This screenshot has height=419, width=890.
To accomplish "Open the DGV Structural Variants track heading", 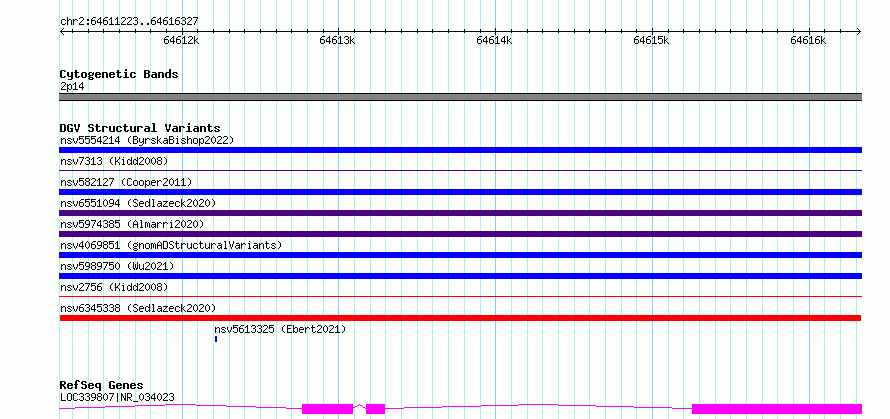I will coord(140,128).
